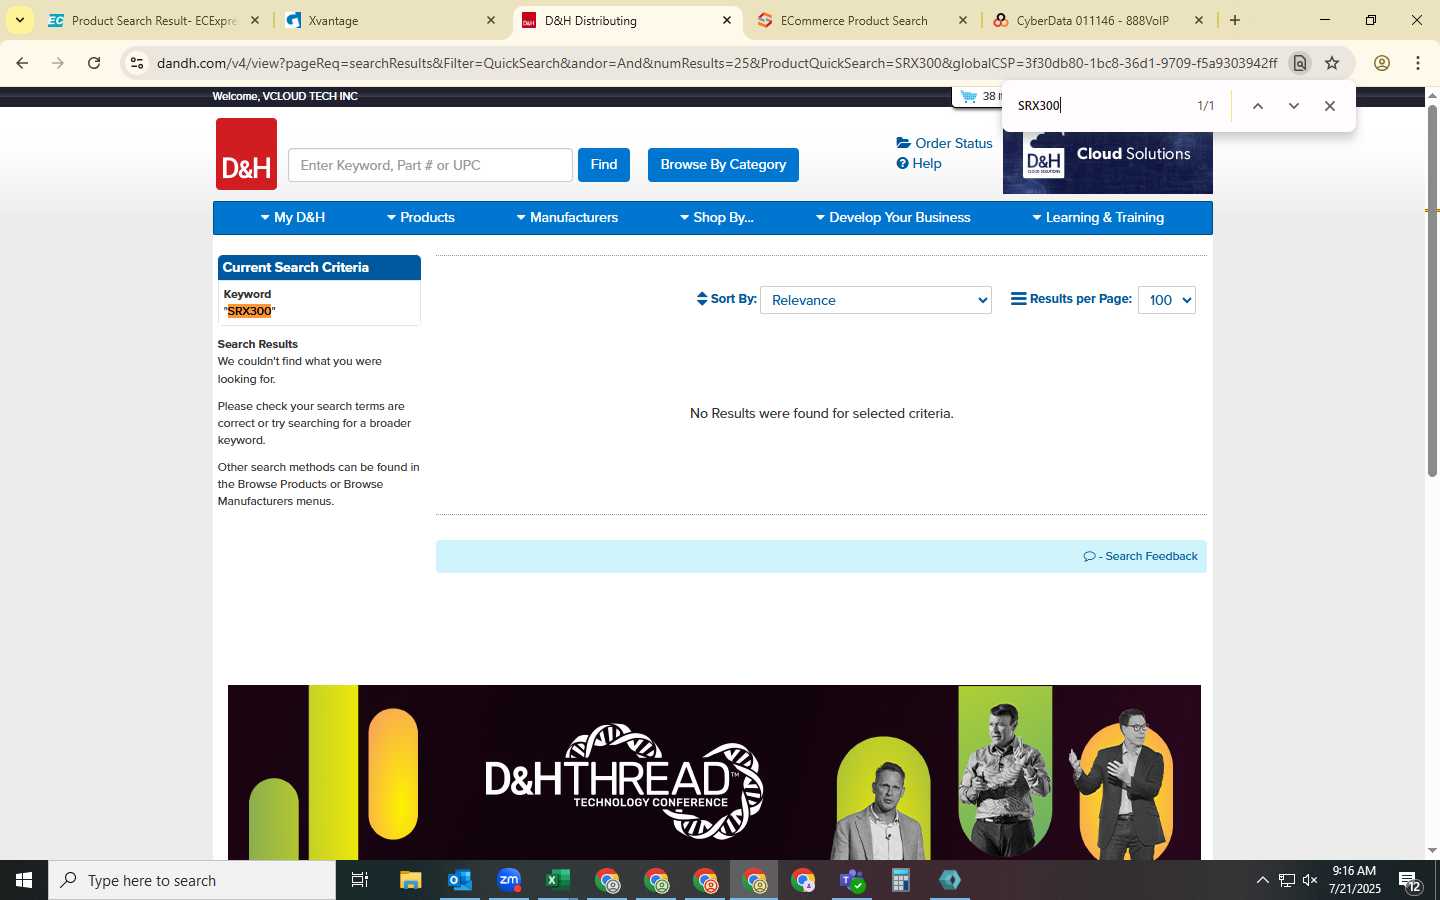The width and height of the screenshot is (1440, 900).
Task: Expand the My D&H menu
Action: click(293, 217)
